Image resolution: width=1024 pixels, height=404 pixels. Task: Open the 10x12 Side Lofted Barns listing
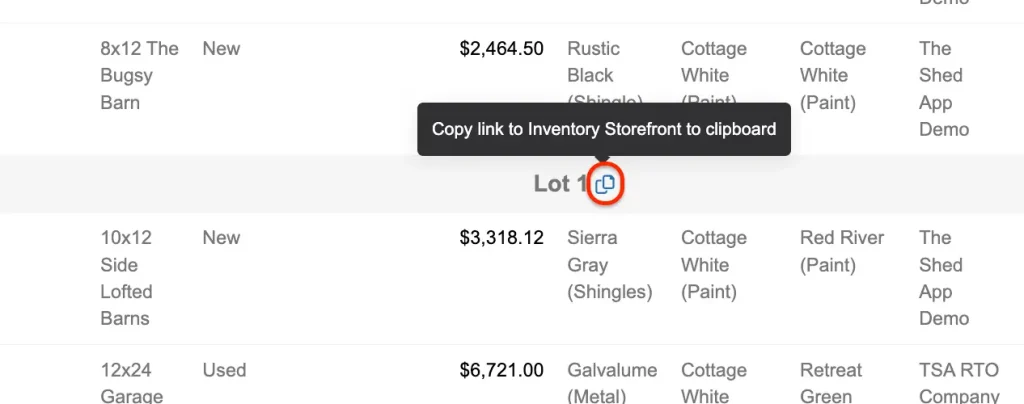tap(126, 278)
